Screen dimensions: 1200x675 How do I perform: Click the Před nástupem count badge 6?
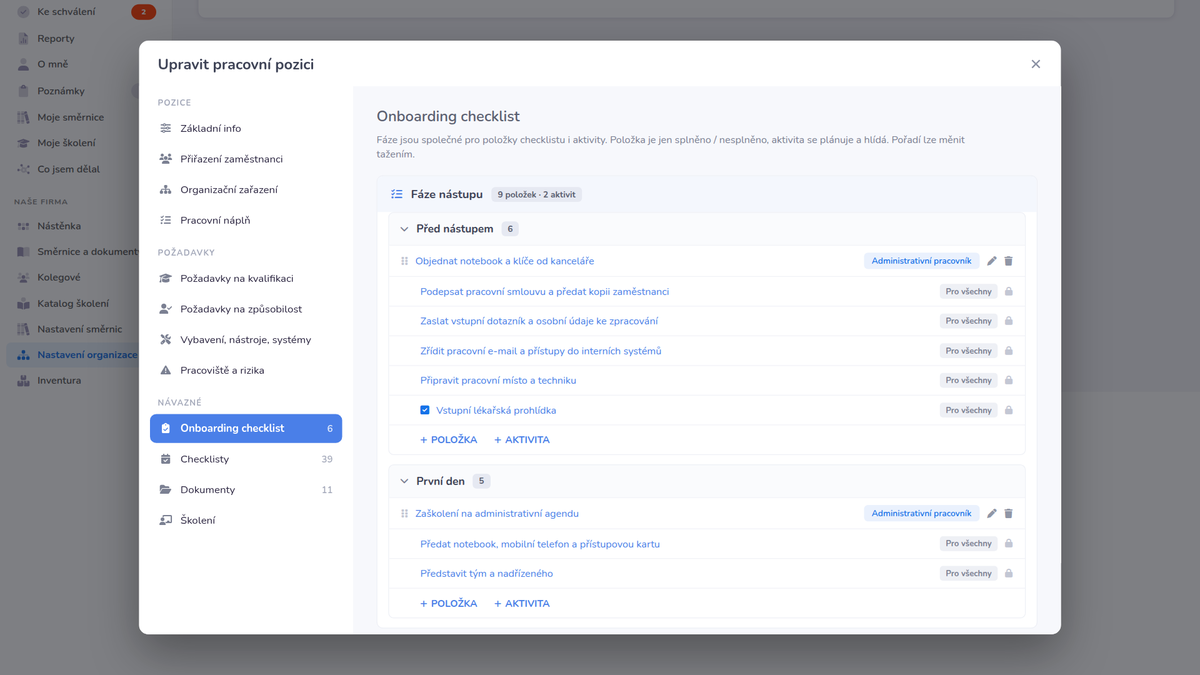(x=510, y=229)
